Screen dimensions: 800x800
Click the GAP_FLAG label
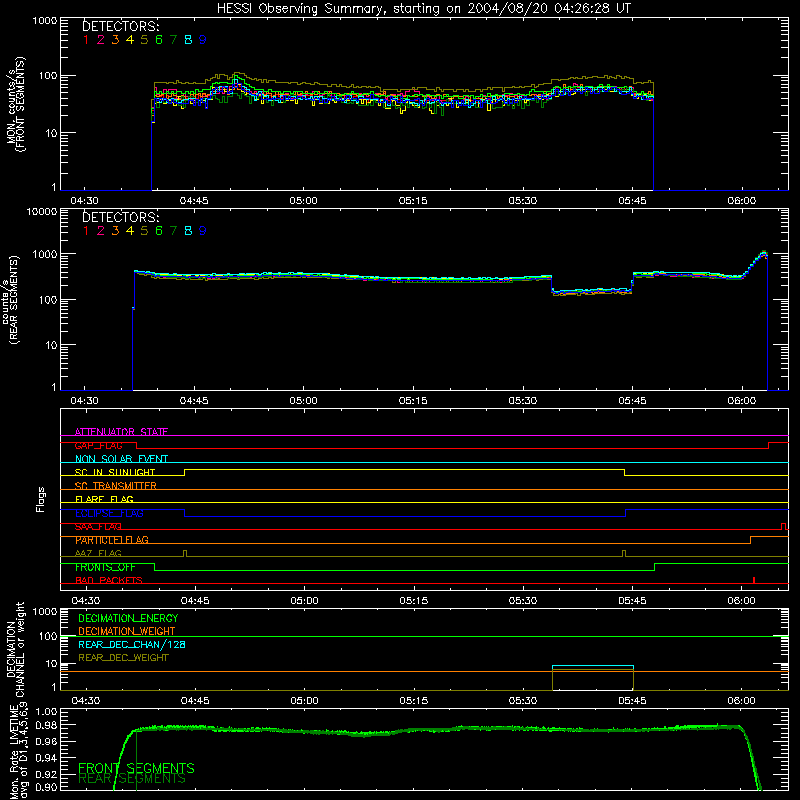click(98, 445)
